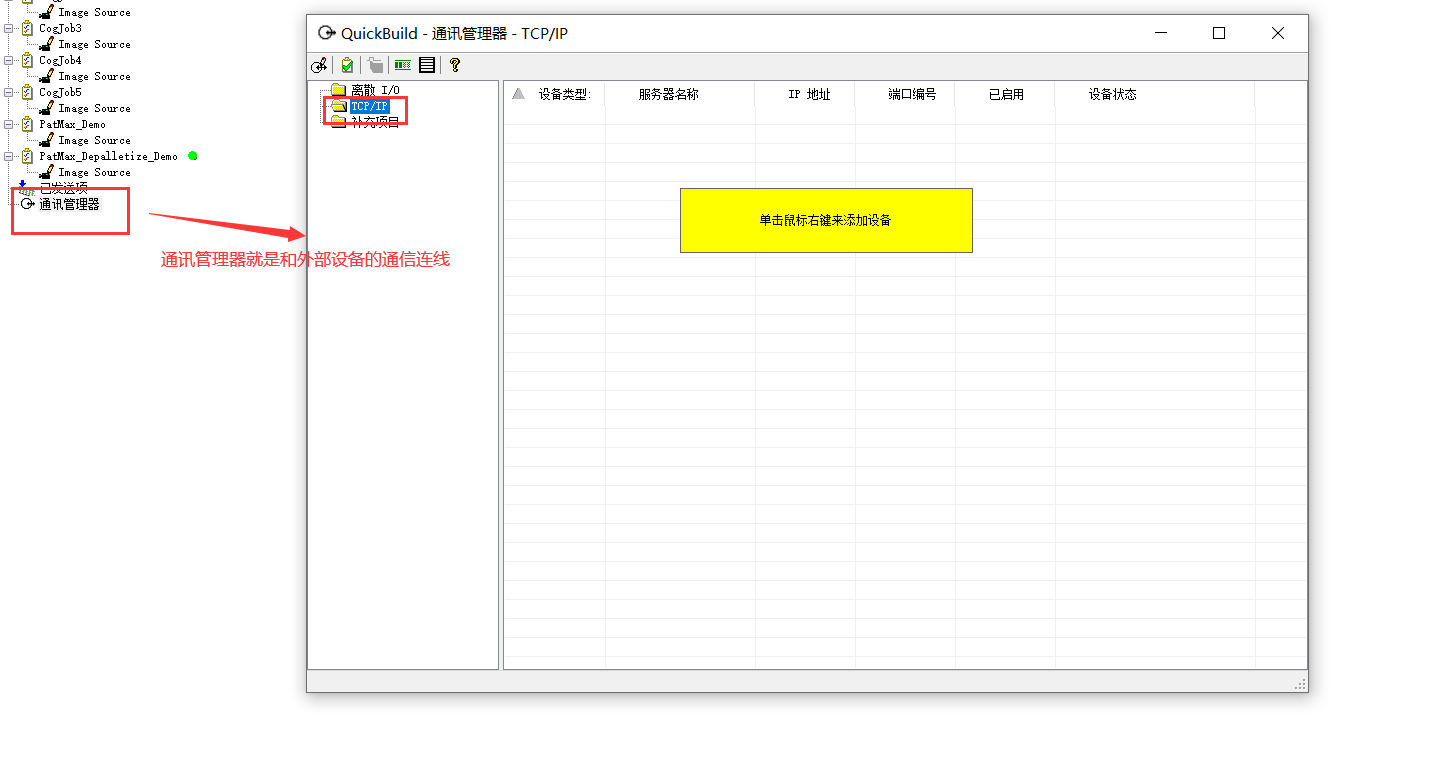This screenshot has width=1455, height=784.
Task: Click the green I/O board toolbar icon
Action: click(401, 65)
